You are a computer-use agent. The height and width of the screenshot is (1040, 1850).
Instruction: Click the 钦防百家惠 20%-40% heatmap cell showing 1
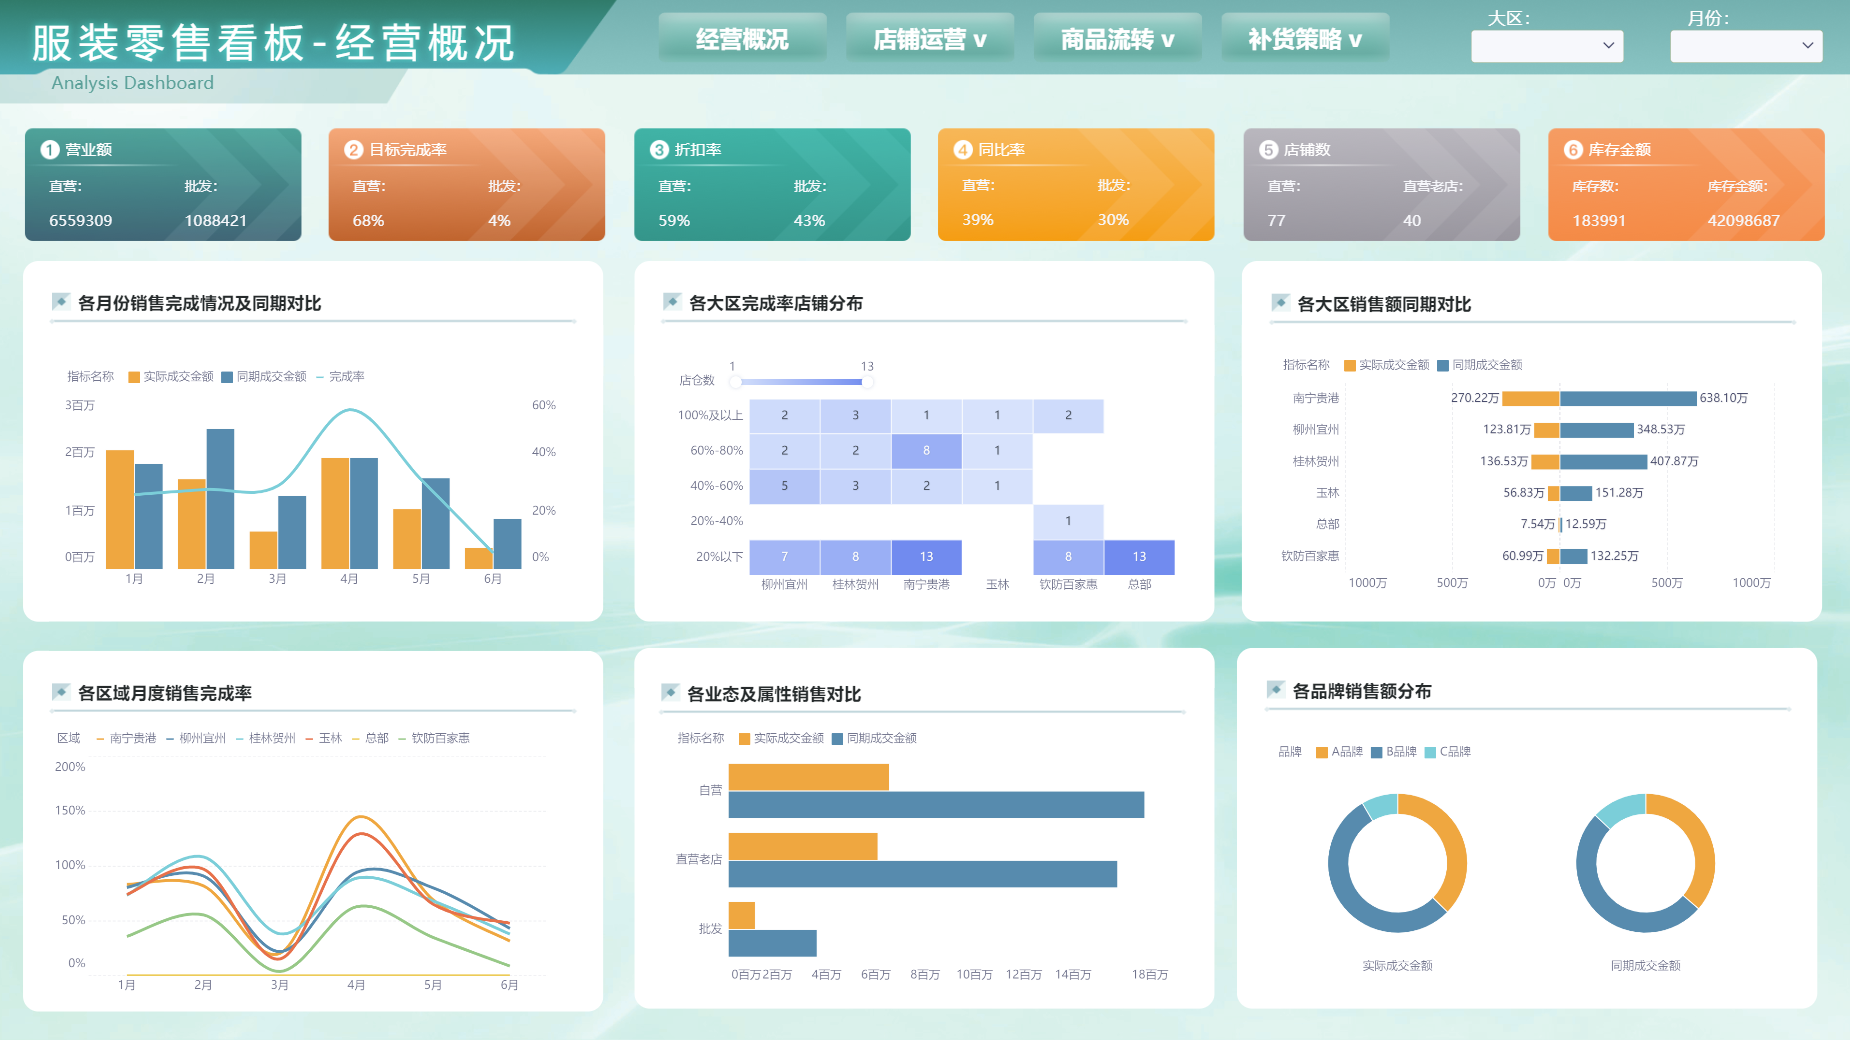1068,521
